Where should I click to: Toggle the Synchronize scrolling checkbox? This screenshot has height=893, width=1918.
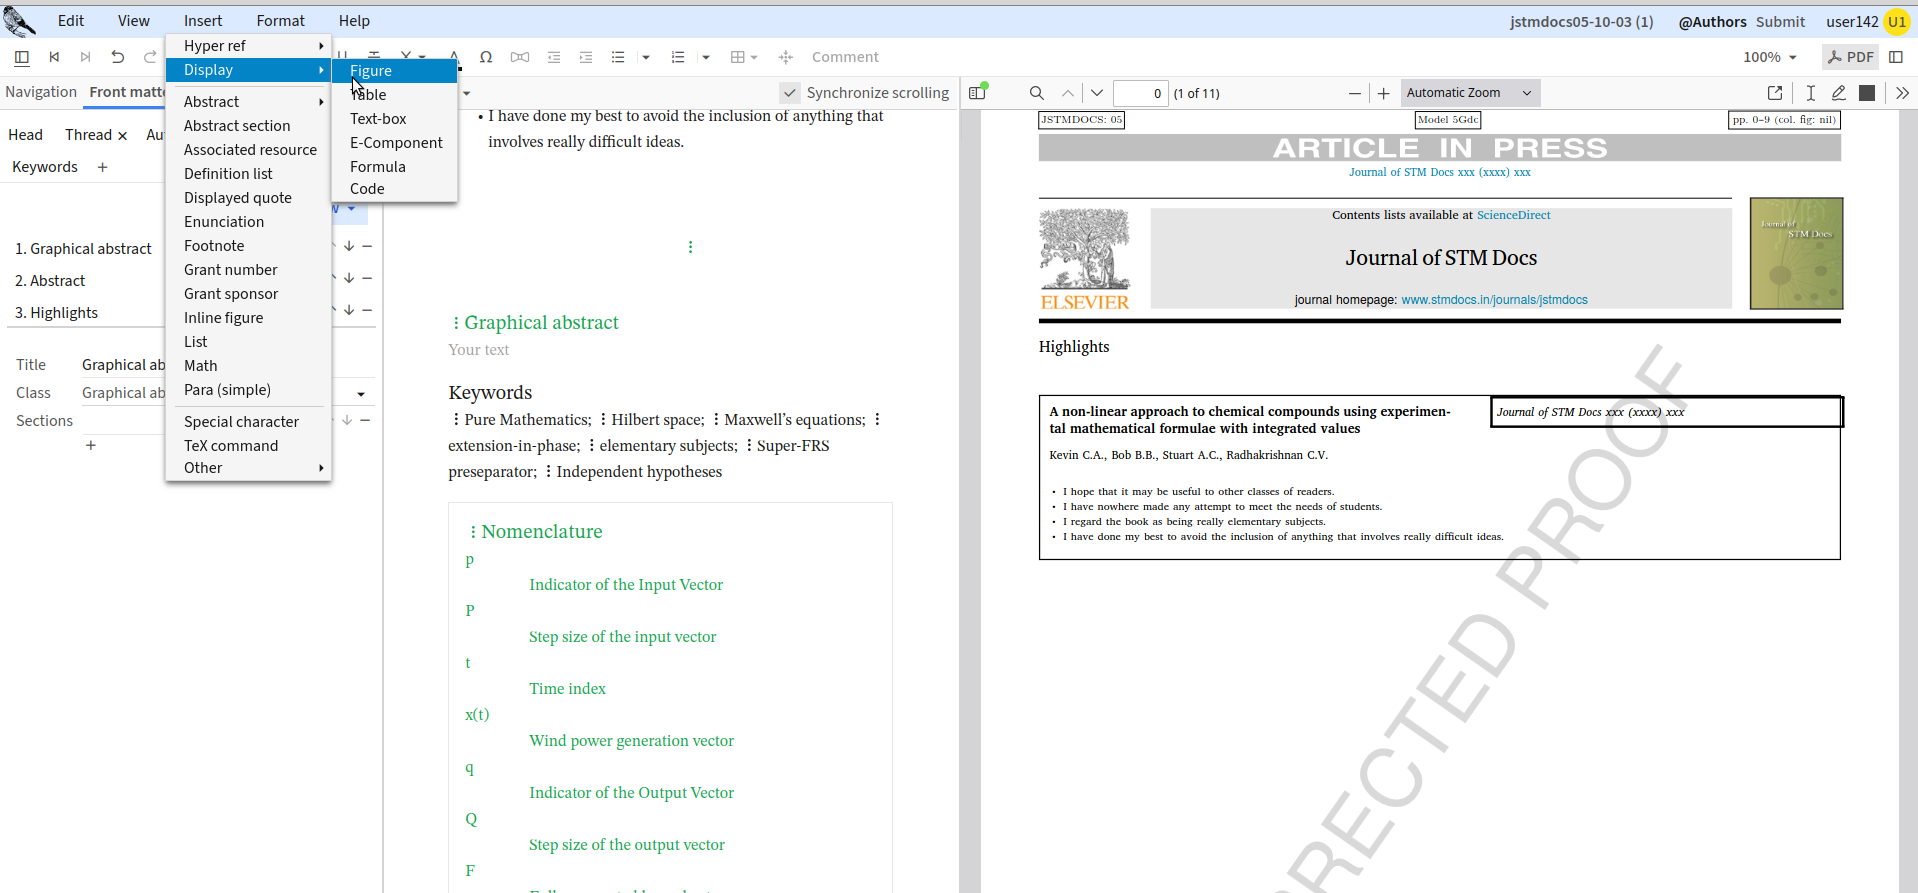pyautogui.click(x=790, y=93)
